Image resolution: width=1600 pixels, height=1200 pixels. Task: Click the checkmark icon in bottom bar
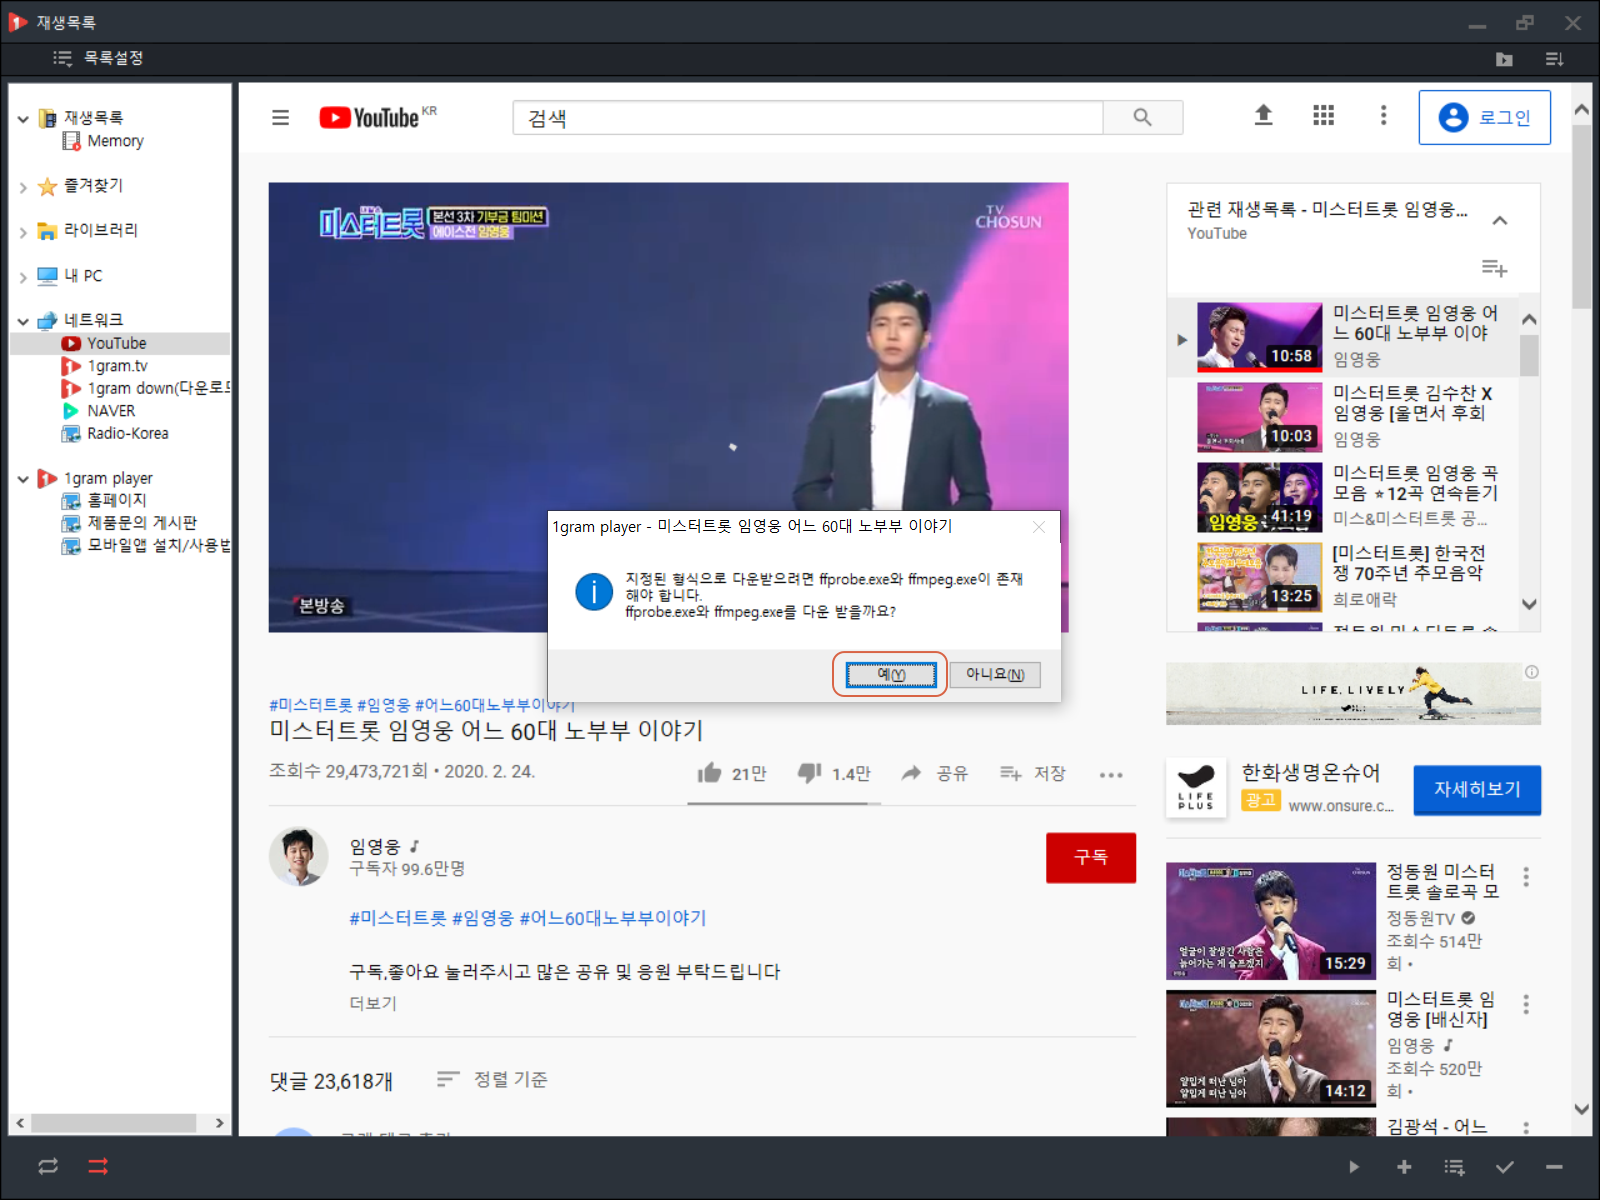pyautogui.click(x=1505, y=1167)
